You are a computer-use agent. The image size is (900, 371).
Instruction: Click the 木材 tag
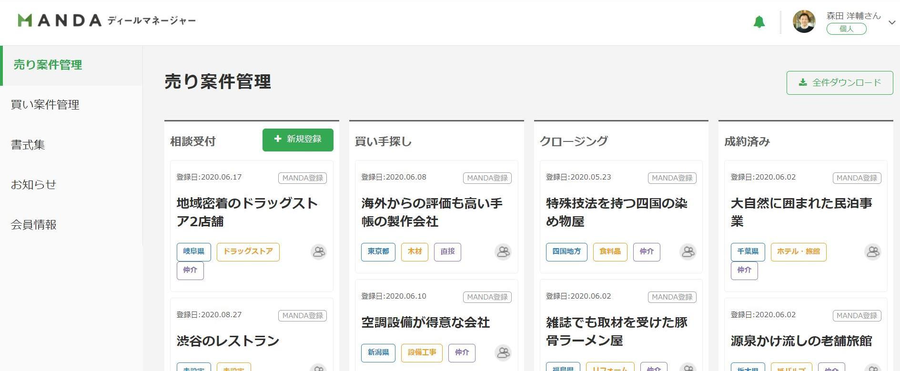pyautogui.click(x=414, y=252)
